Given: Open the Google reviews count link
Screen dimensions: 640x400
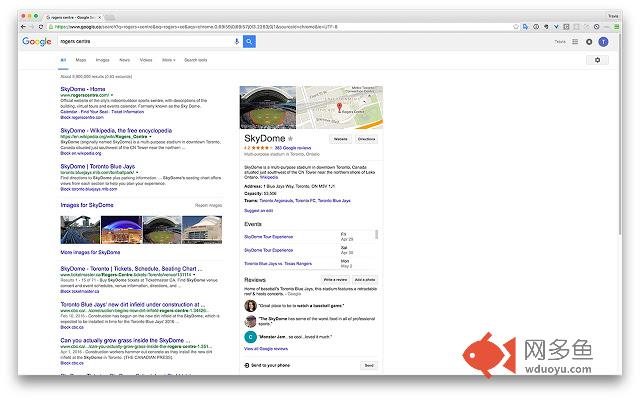Looking at the screenshot, I should point(293,148).
